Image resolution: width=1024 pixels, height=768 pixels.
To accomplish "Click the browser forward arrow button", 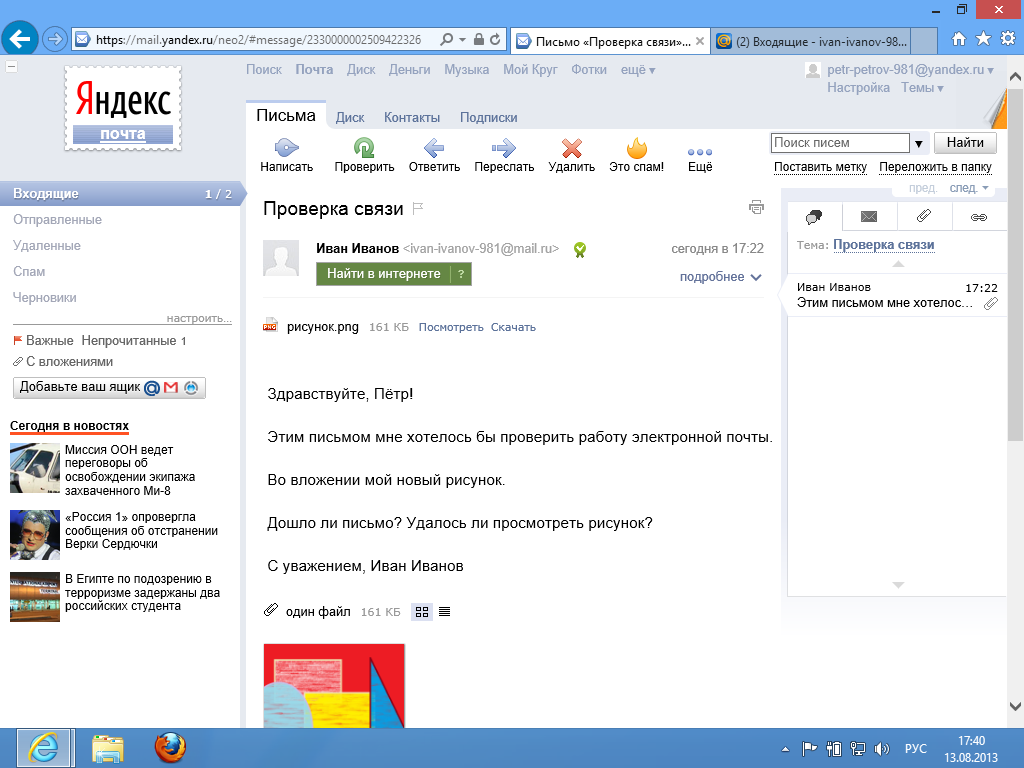I will tap(55, 39).
